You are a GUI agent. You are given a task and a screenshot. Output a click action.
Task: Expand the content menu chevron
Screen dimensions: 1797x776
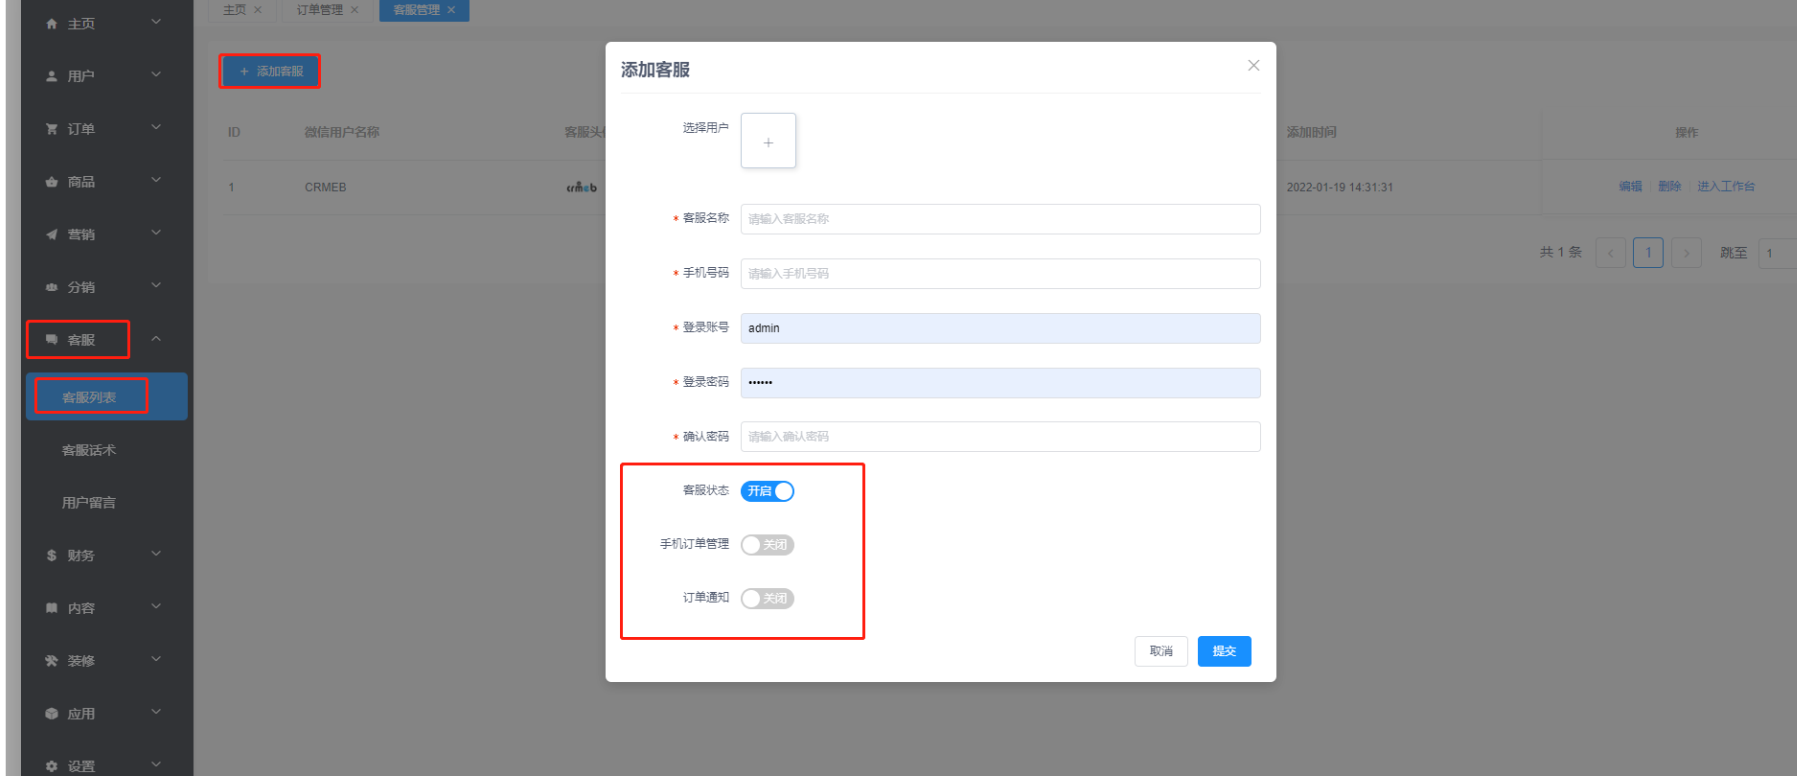point(156,607)
